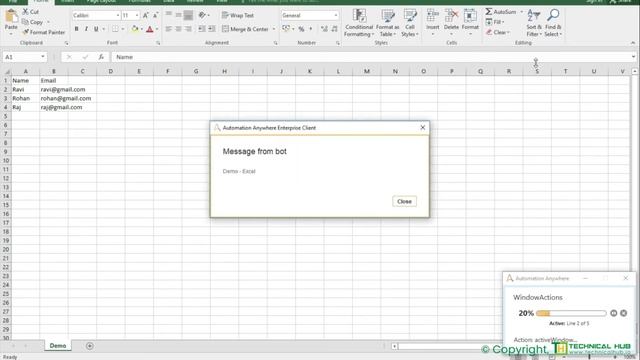Apply Percent Style format

pyautogui.click(x=301, y=29)
